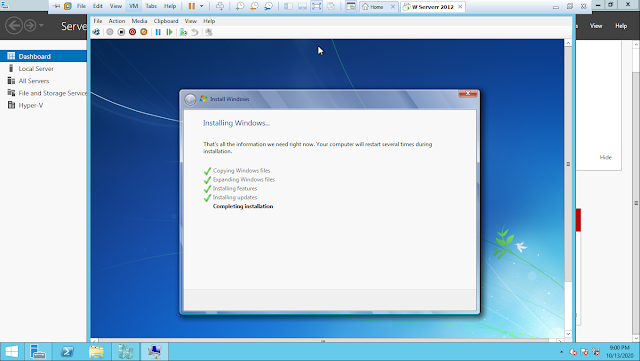Click the Start VM icon in Hyper-V toolbar

(x=110, y=32)
